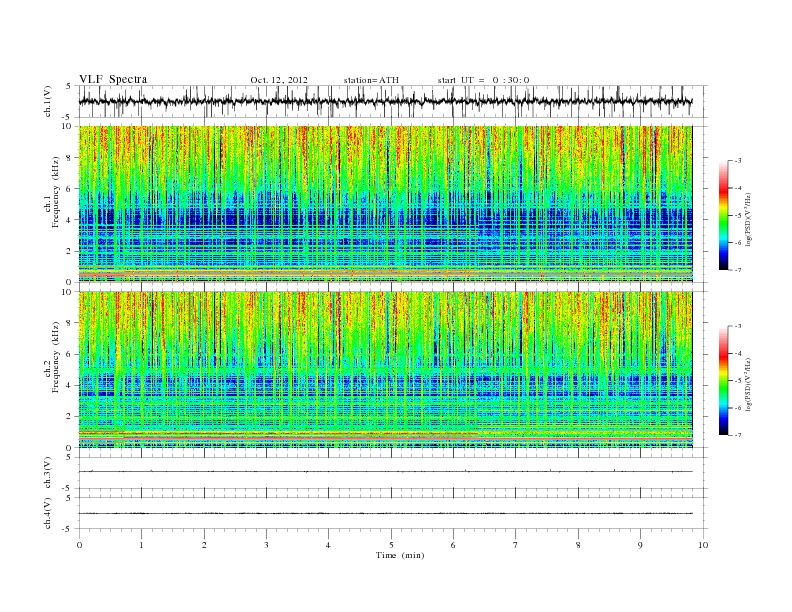Click the "ch.1(V)" waveform axis label
The width and height of the screenshot is (792, 612).
click(48, 101)
